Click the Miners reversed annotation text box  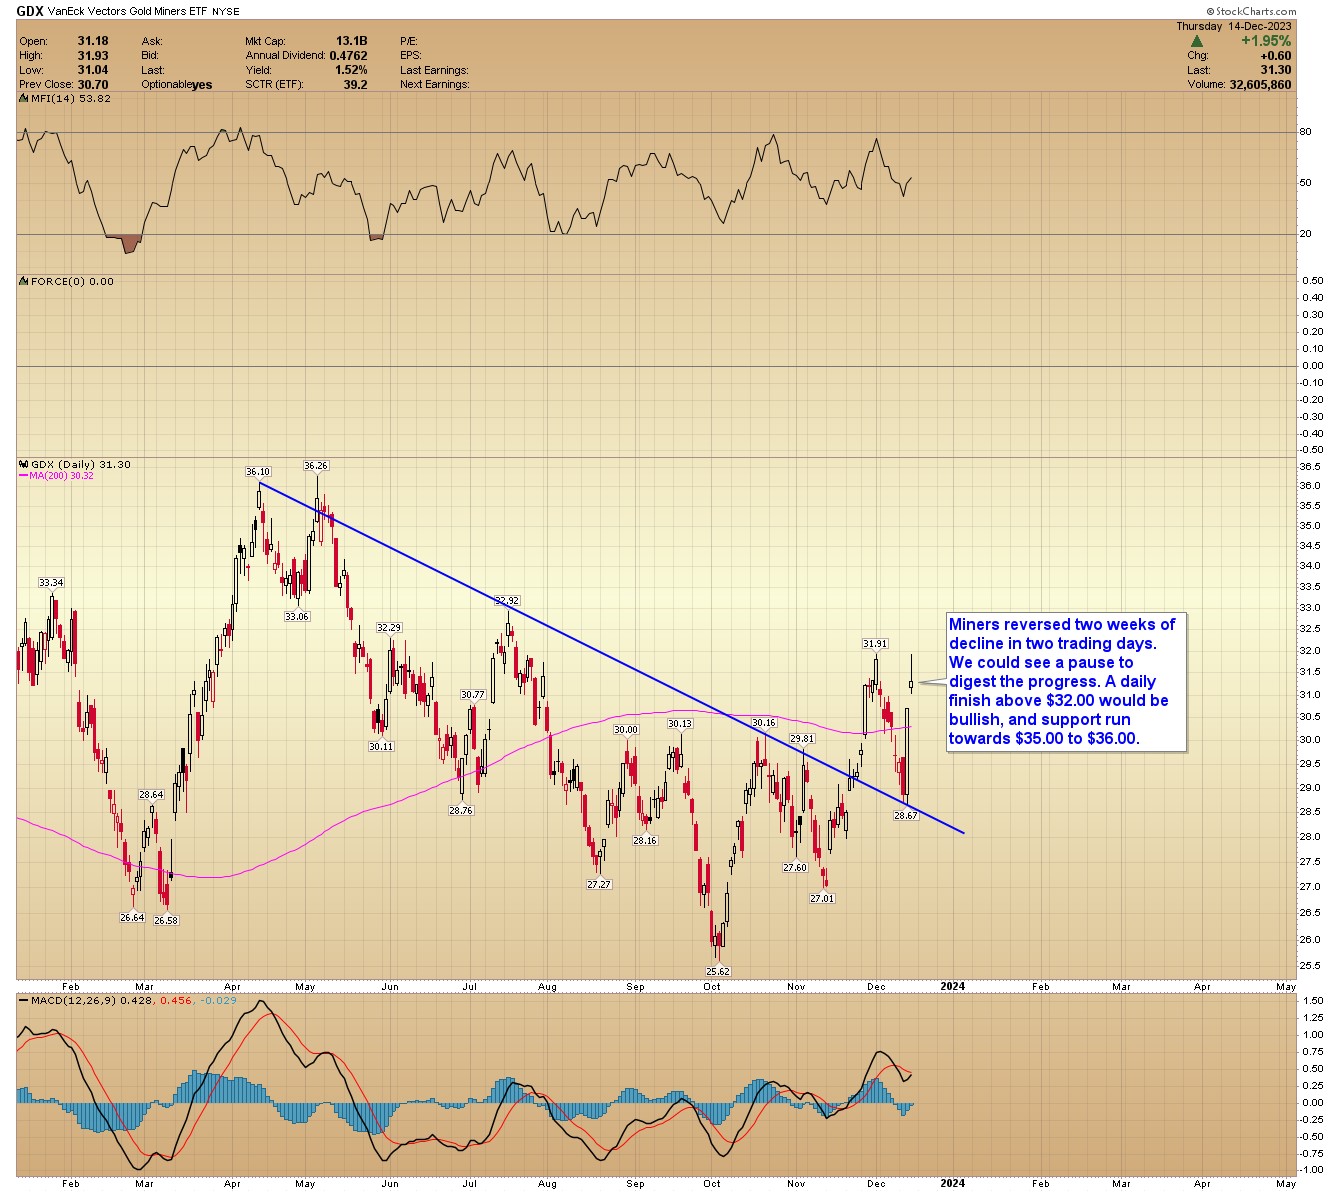coord(1066,681)
